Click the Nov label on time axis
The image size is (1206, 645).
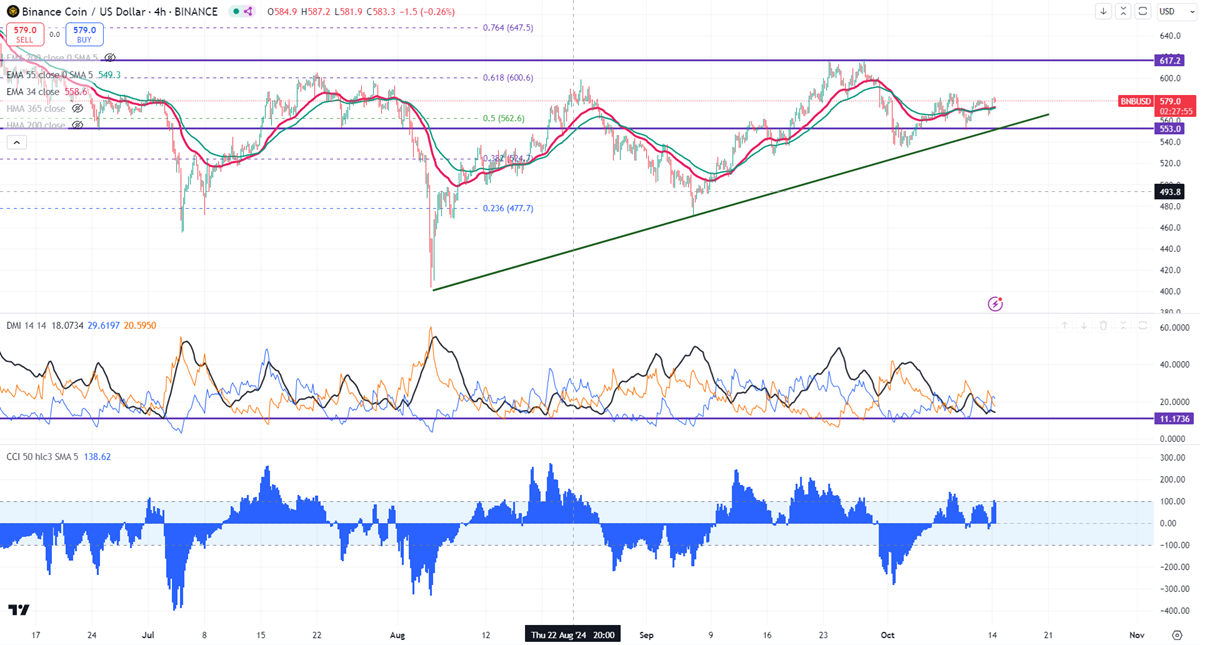pos(1137,634)
